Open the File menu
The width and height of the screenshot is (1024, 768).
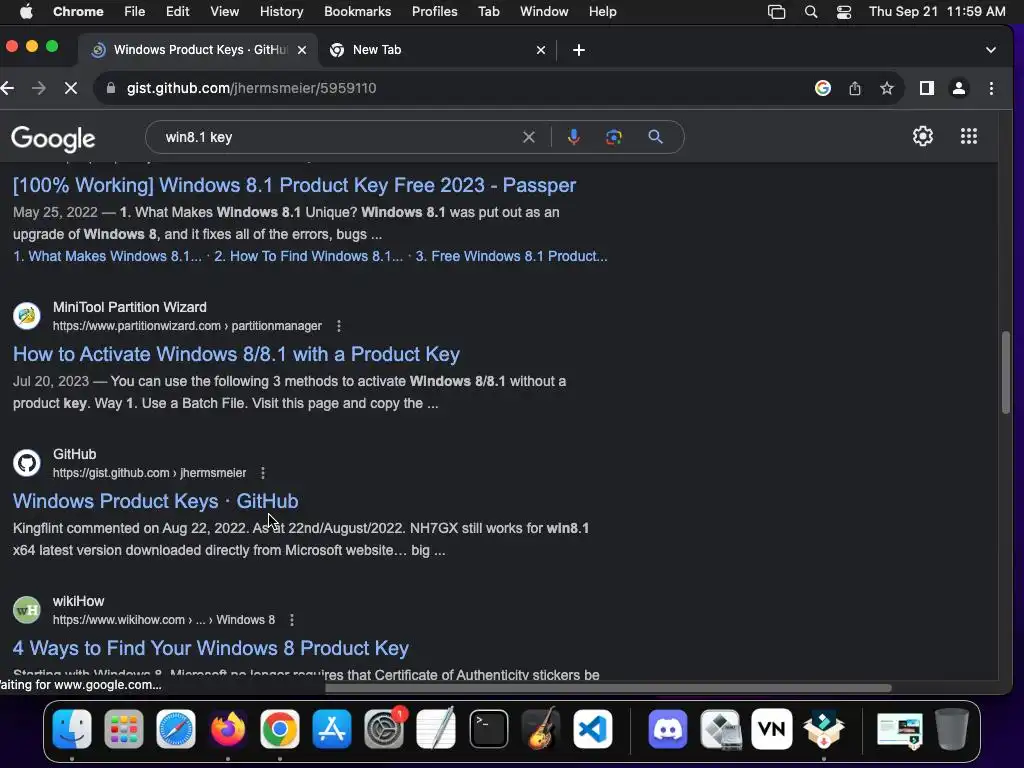coord(135,12)
